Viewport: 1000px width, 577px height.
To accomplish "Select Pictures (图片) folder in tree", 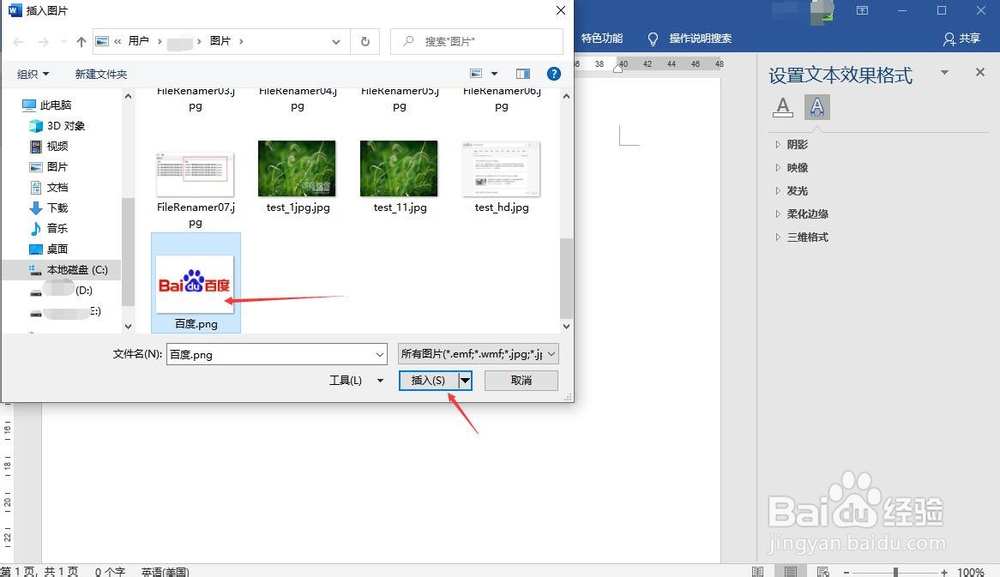I will pos(49,166).
